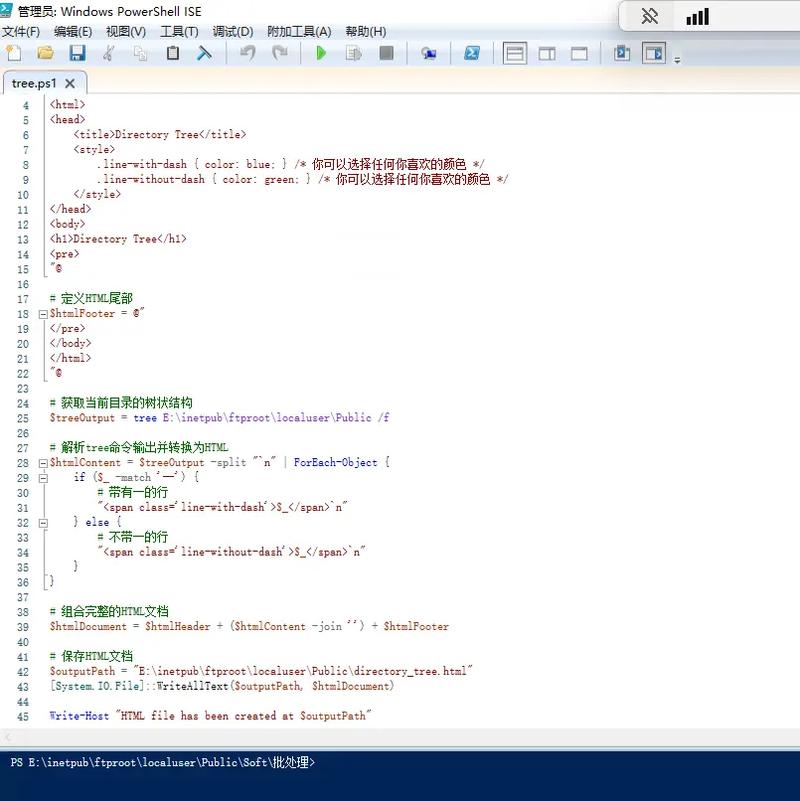Screen dimensions: 800x801
Task: Click the Open folder toolbar icon
Action: [45, 53]
